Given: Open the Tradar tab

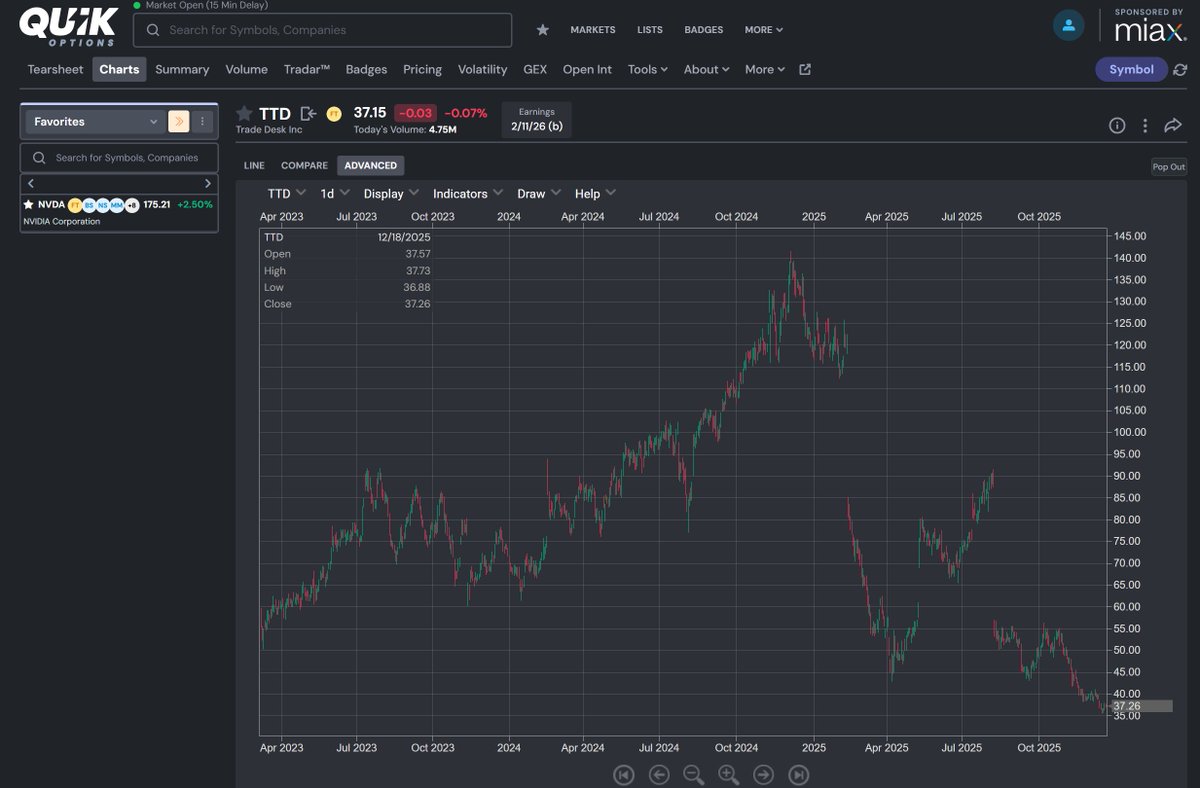Looking at the screenshot, I should tap(307, 69).
